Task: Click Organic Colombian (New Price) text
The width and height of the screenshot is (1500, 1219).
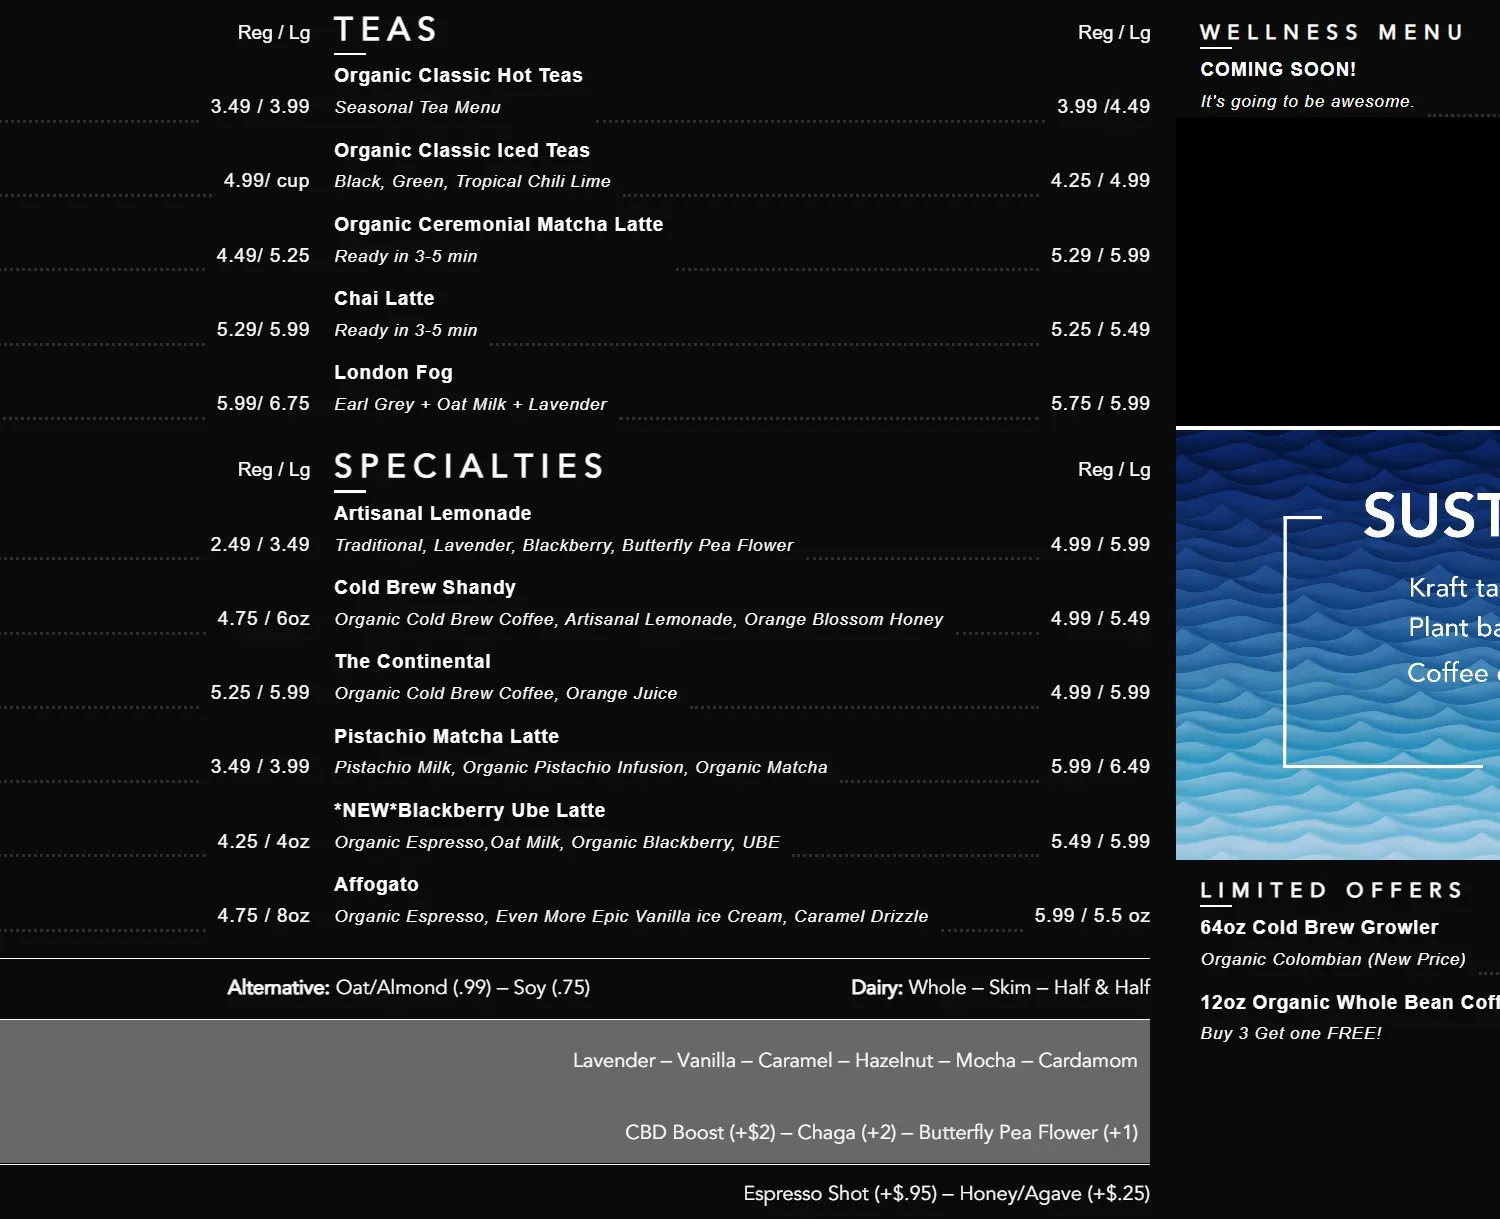Action: click(x=1333, y=959)
